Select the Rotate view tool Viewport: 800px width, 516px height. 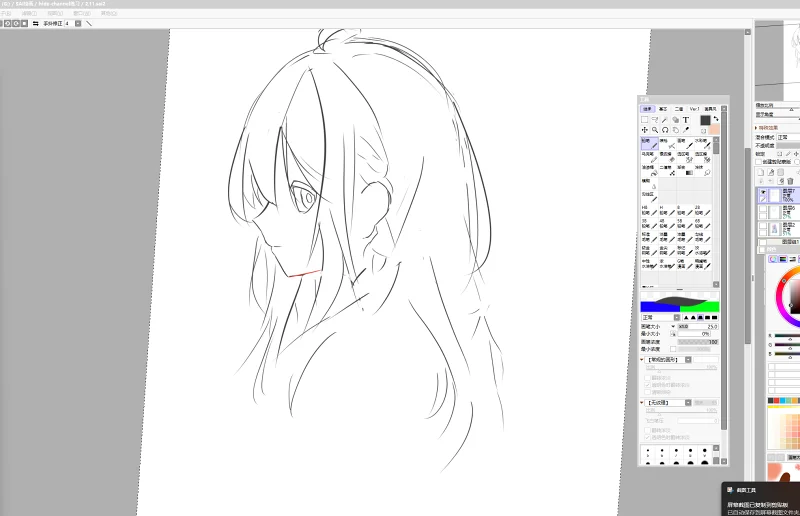(x=665, y=130)
